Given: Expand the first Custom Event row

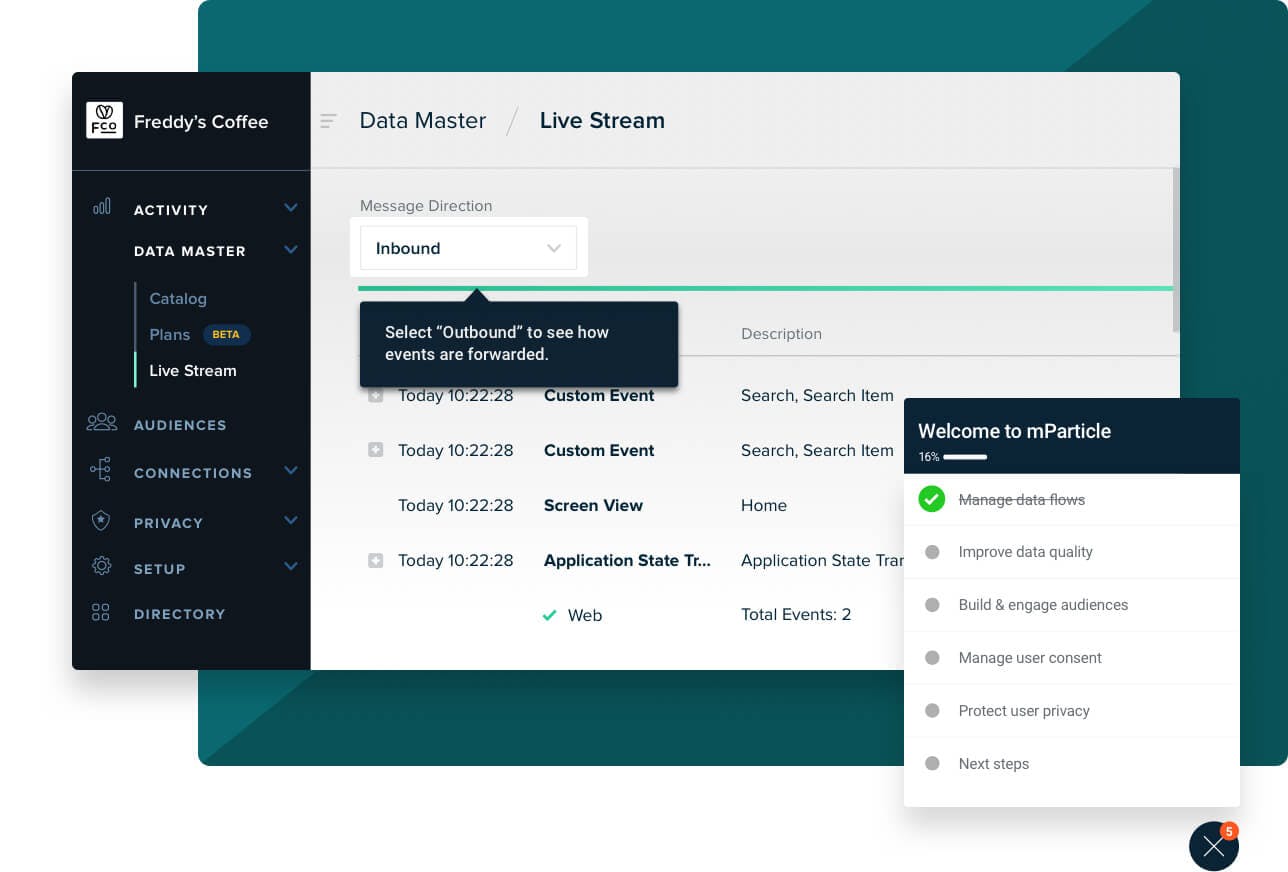Looking at the screenshot, I should tap(376, 396).
